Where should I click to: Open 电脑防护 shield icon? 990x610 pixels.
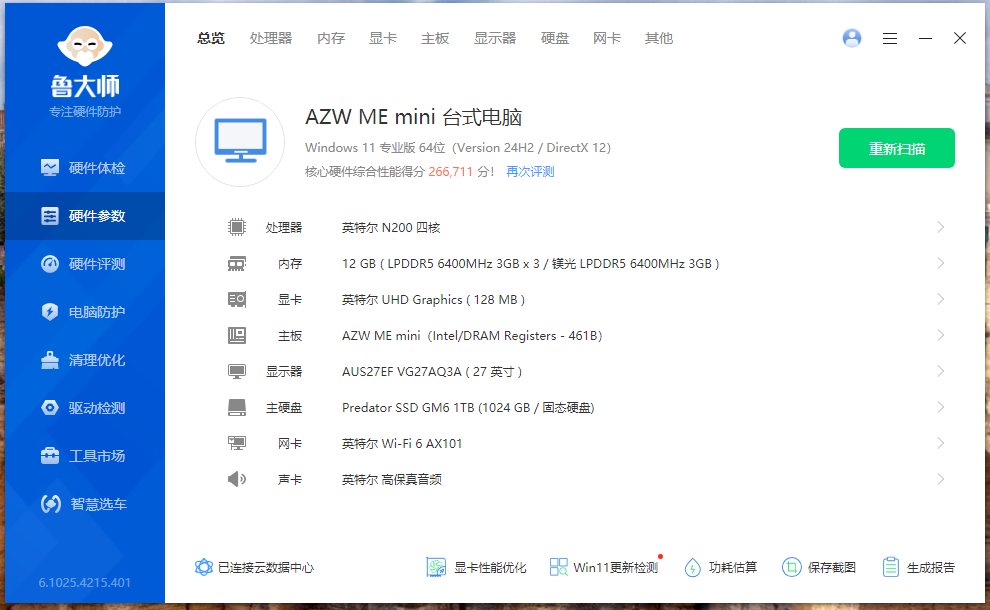50,312
